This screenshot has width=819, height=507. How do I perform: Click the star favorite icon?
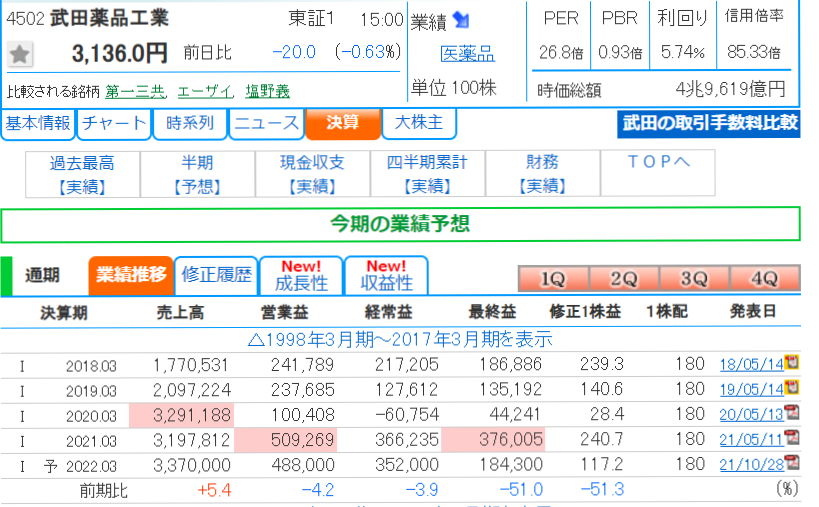click(x=20, y=54)
